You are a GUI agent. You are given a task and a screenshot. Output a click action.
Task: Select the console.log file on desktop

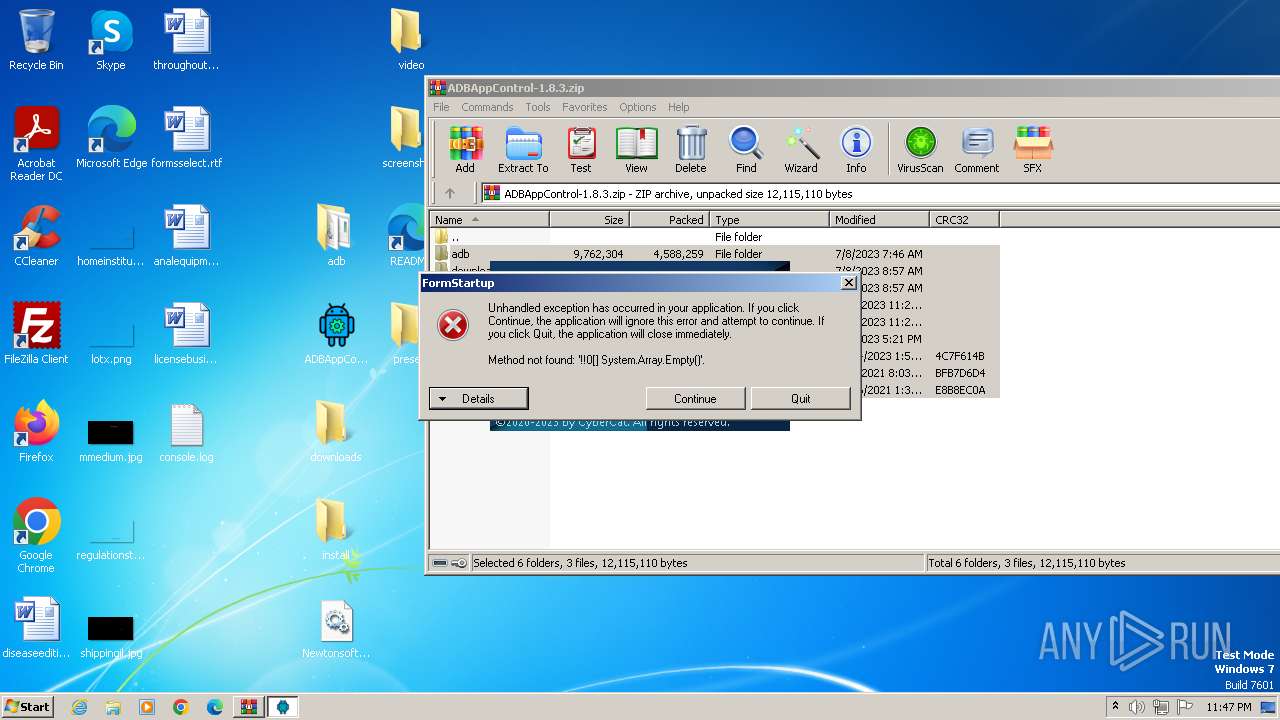tap(186, 432)
